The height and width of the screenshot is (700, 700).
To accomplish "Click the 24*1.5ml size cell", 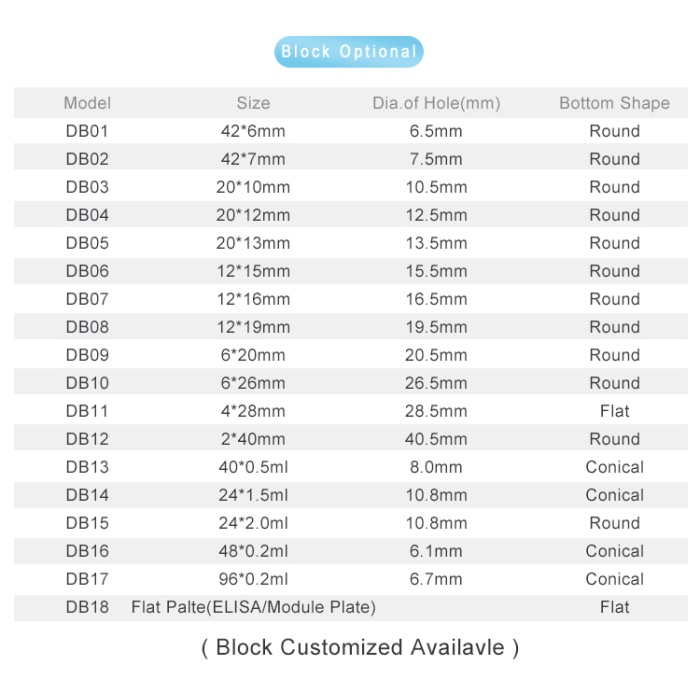I will point(253,495).
